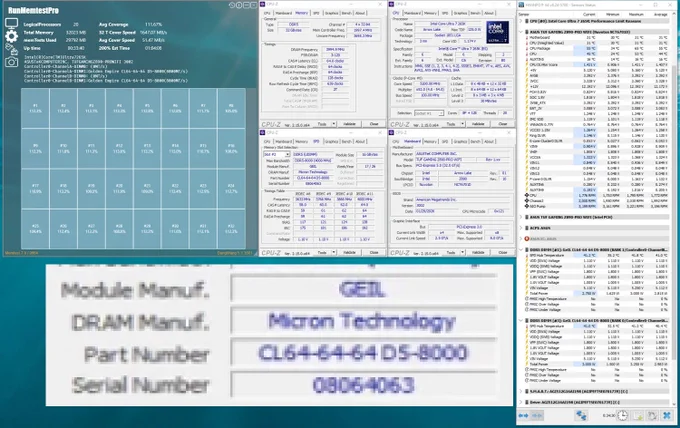Click the red ASUS EC sensor icon
This screenshot has width=680, height=428.
(526, 239)
